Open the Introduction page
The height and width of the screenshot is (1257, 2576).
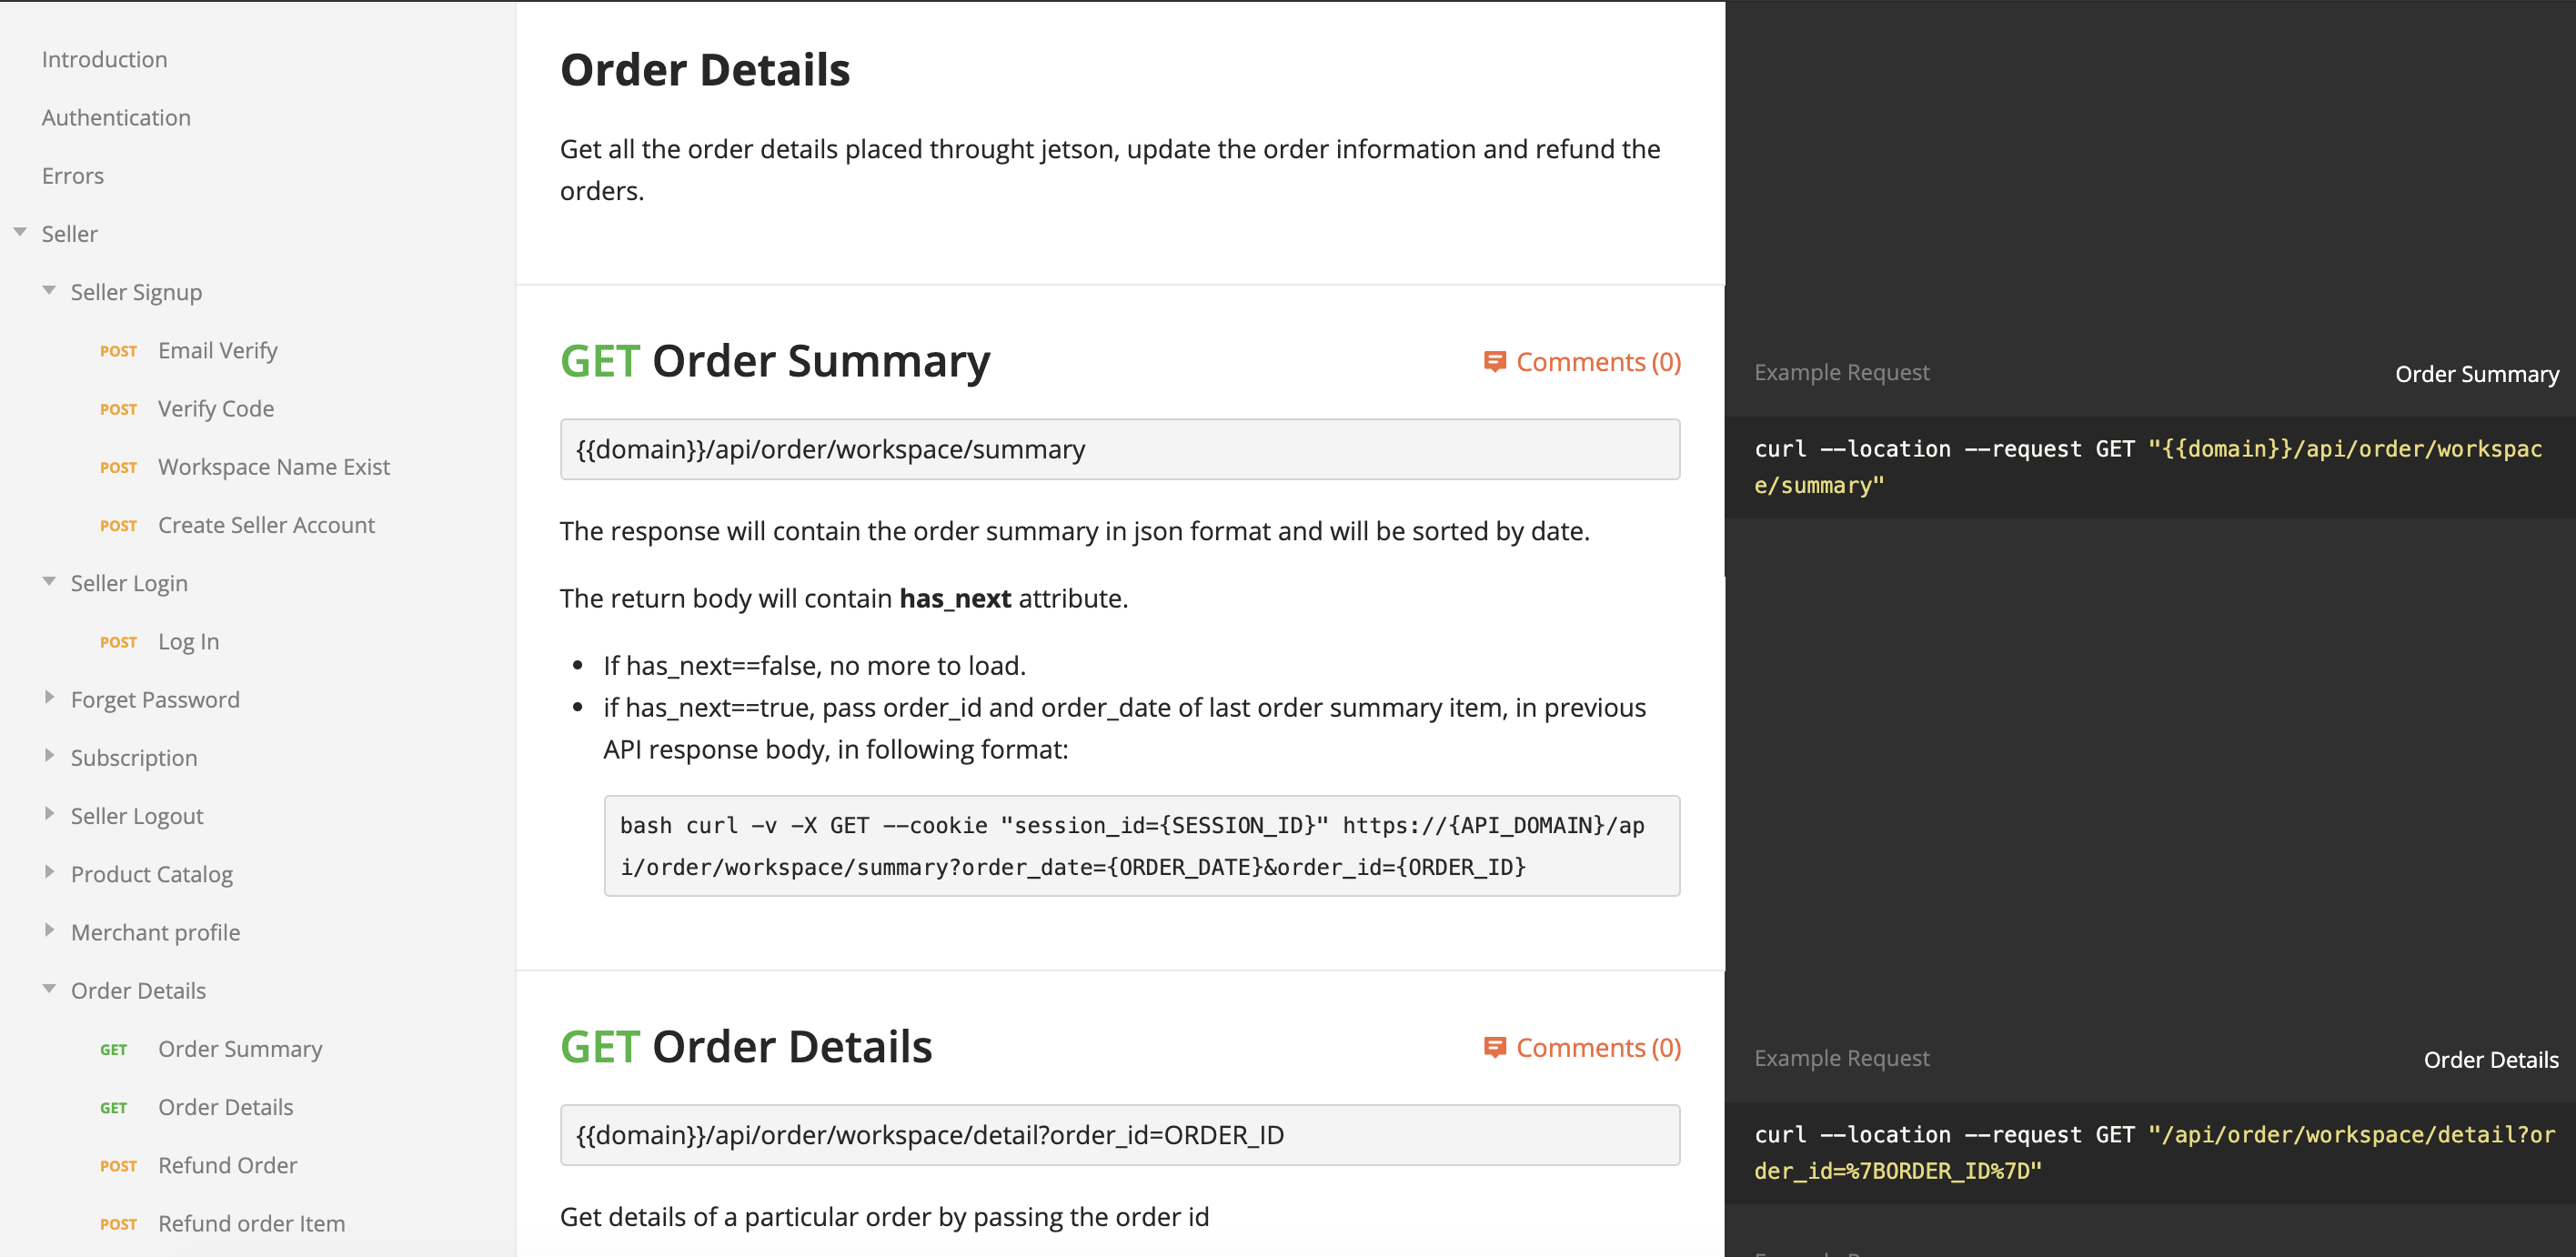(104, 59)
